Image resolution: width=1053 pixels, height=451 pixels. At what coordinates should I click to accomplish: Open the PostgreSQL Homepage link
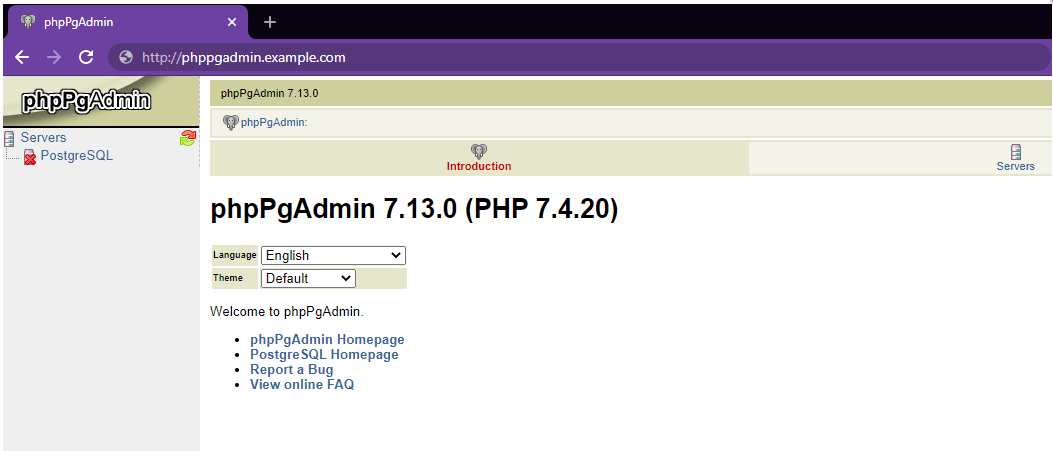tap(324, 355)
